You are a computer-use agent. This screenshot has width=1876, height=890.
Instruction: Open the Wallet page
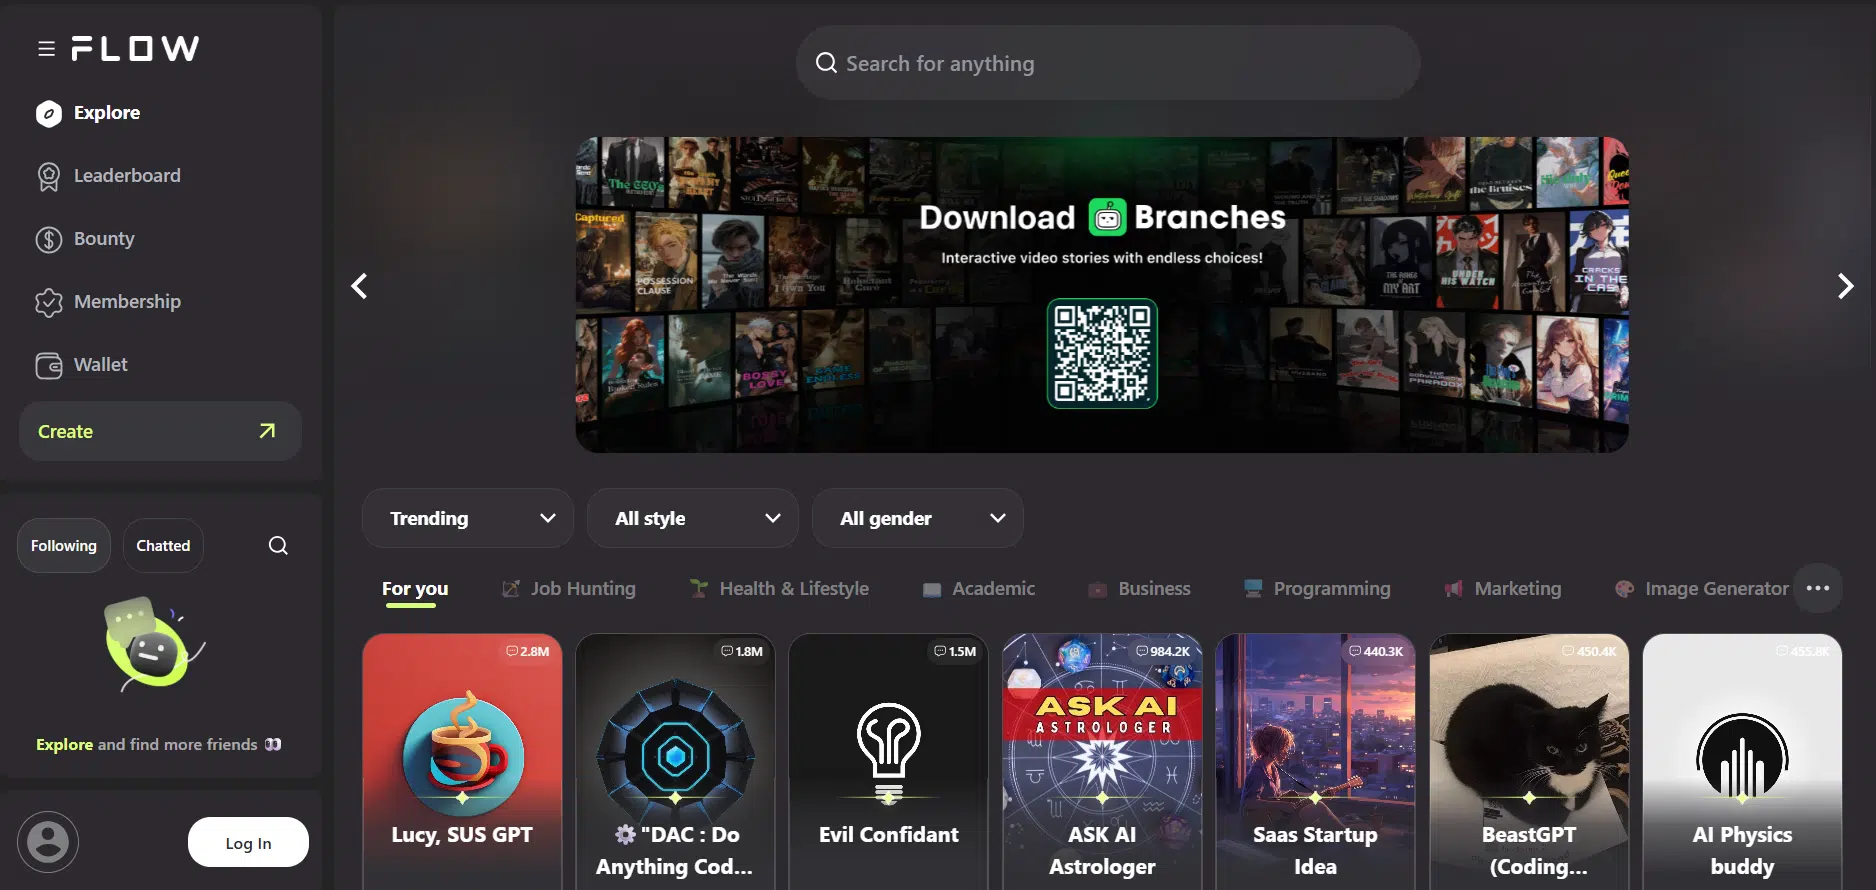click(x=100, y=365)
